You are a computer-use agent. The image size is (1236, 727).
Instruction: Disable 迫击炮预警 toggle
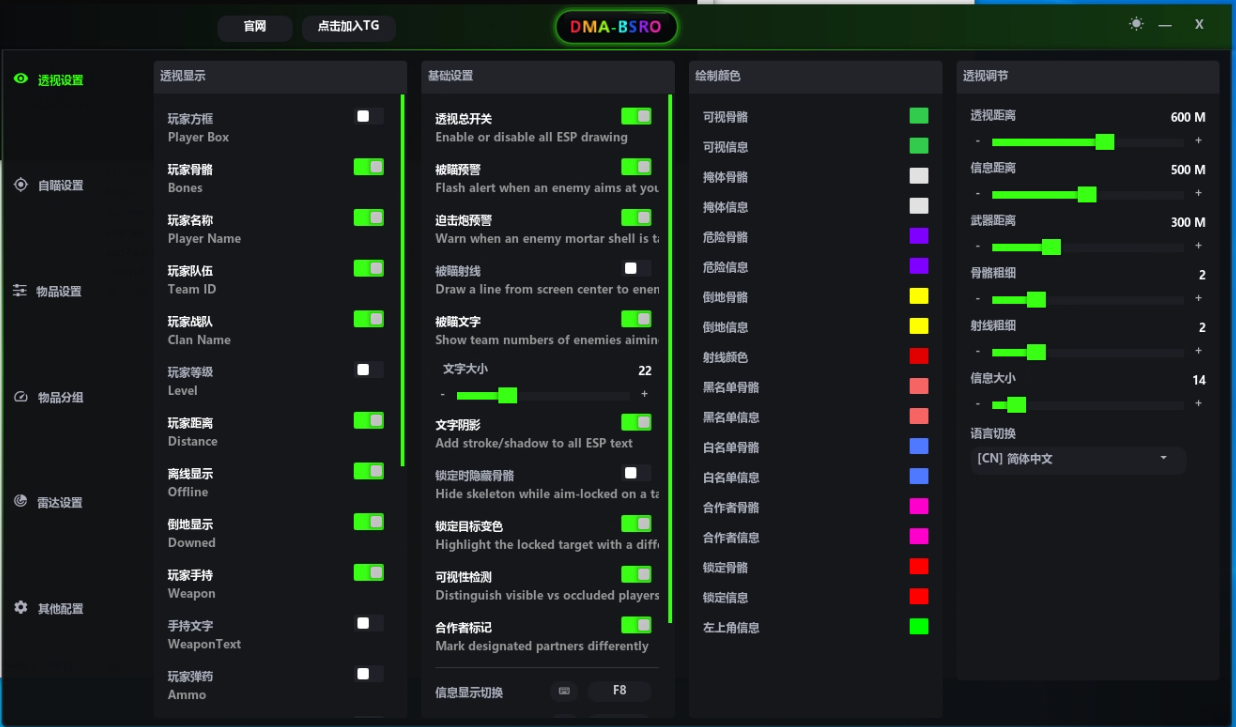point(636,217)
